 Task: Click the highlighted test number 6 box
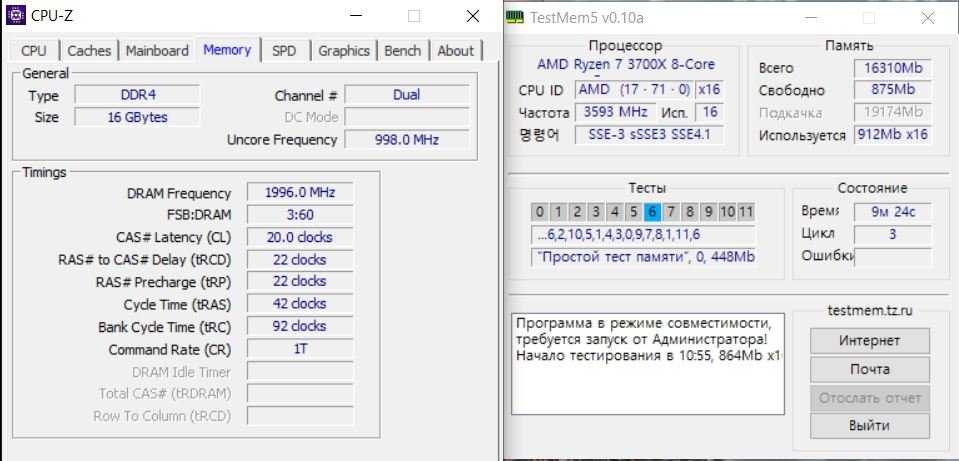pyautogui.click(x=653, y=211)
